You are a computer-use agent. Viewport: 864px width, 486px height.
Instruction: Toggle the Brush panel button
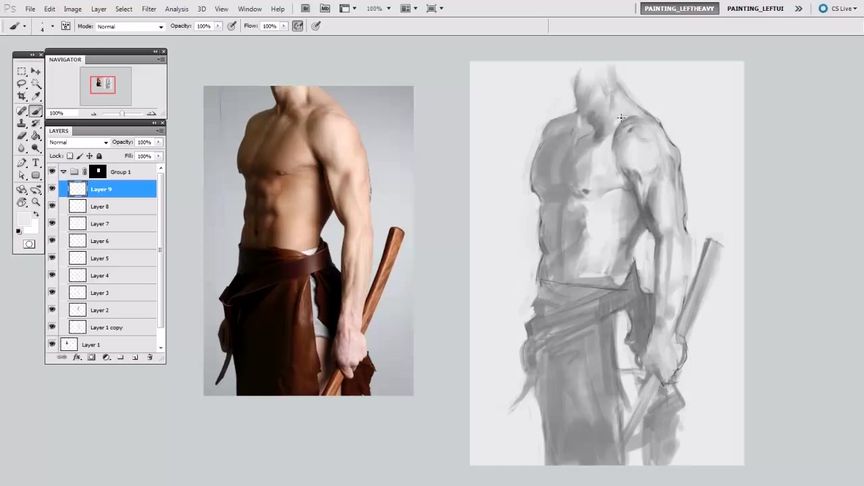[x=65, y=26]
